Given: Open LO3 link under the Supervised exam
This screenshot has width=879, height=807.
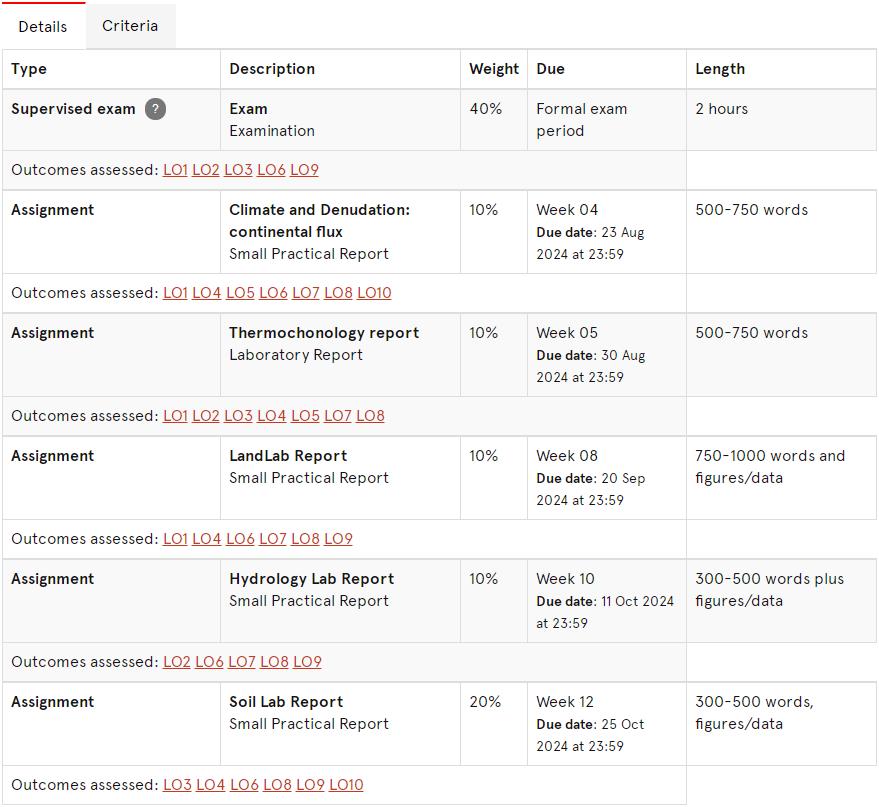Looking at the screenshot, I should click(x=238, y=170).
